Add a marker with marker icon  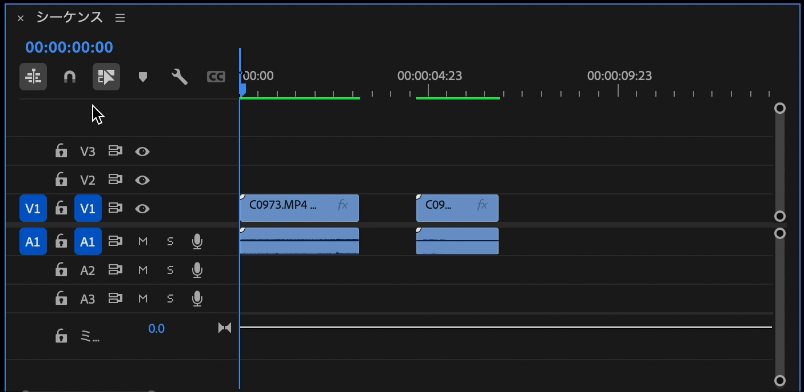coord(143,77)
